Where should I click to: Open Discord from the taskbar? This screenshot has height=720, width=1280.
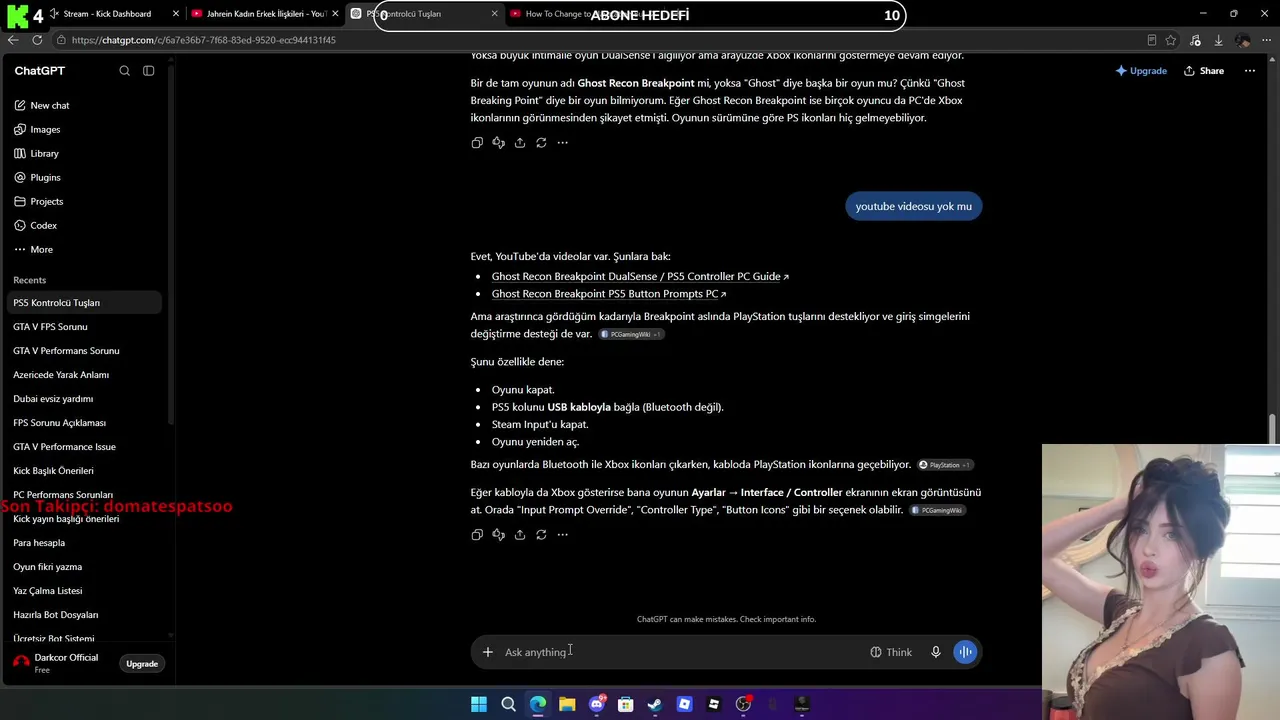(597, 704)
